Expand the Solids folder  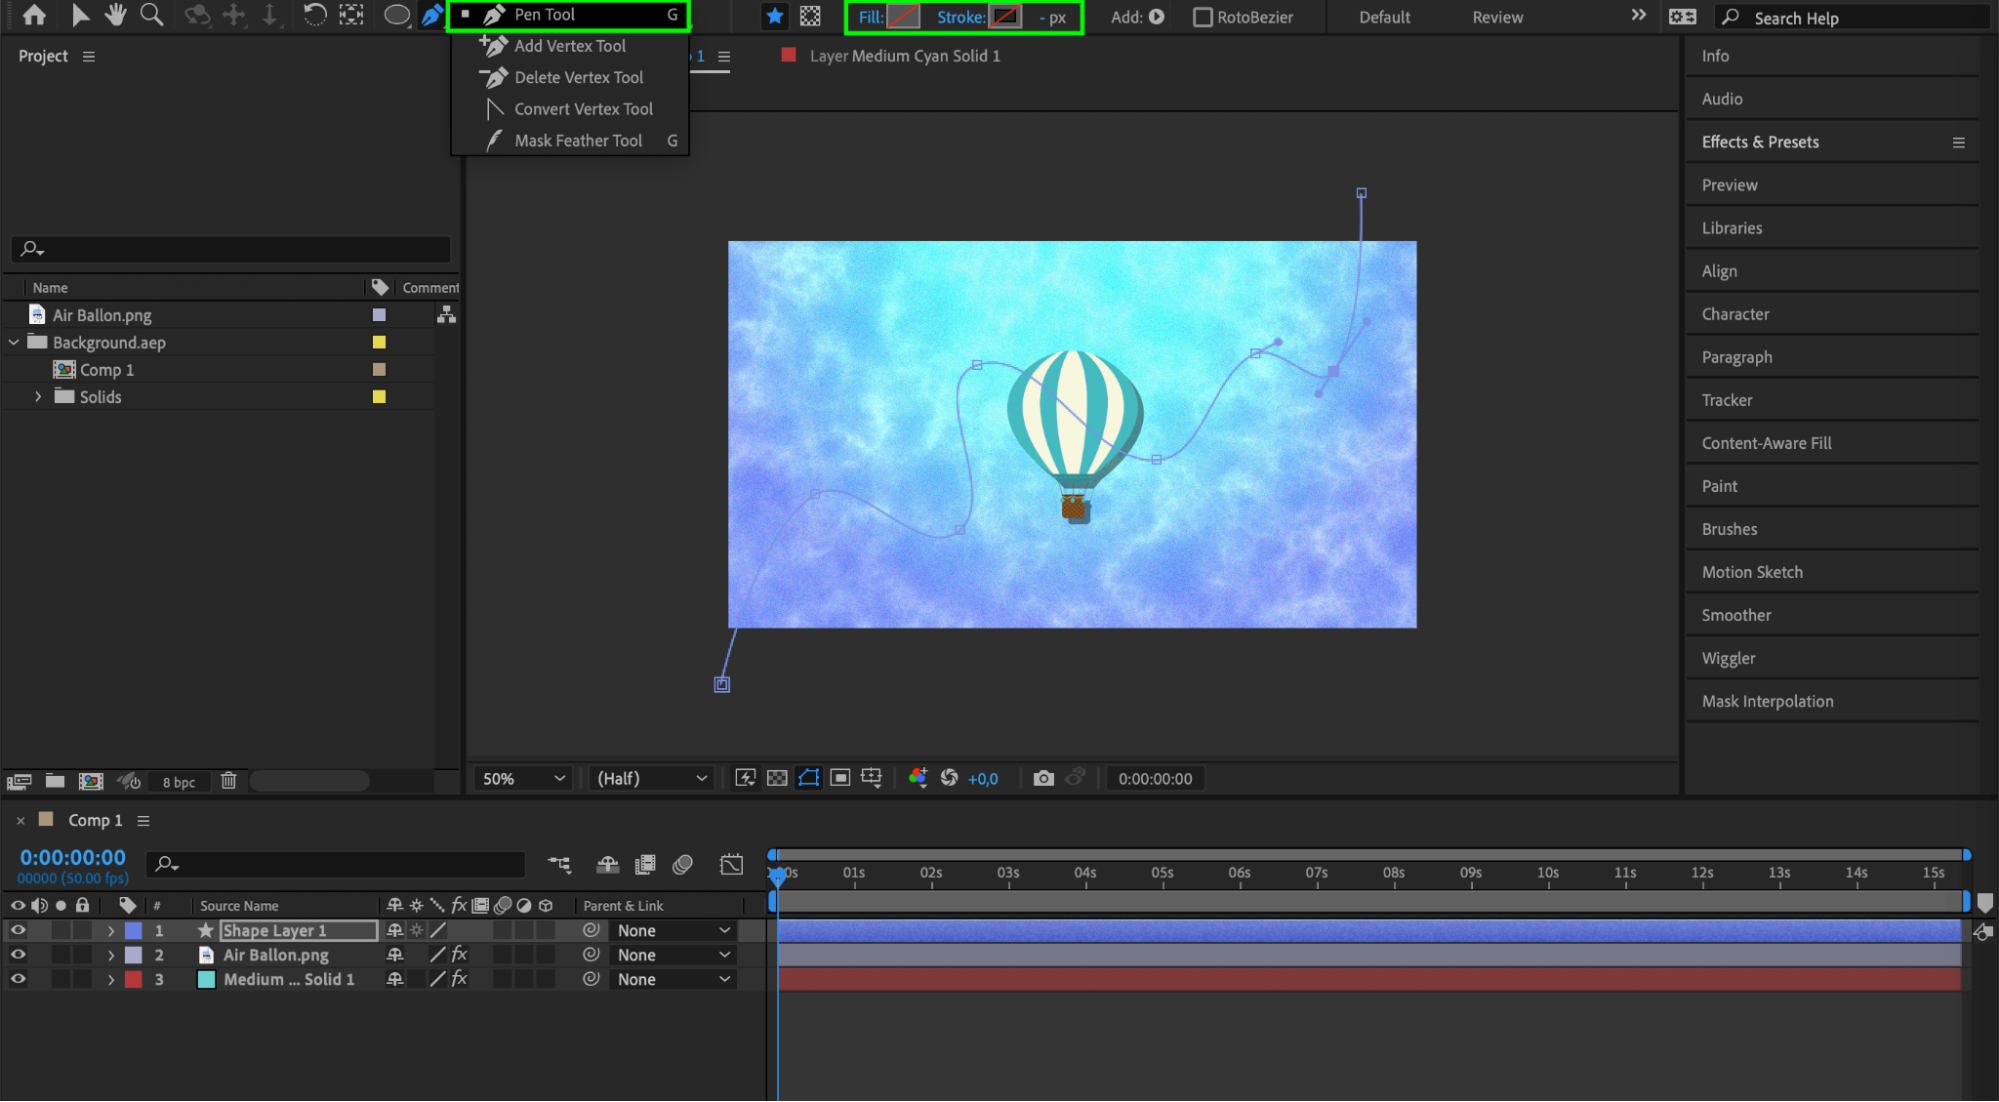38,397
